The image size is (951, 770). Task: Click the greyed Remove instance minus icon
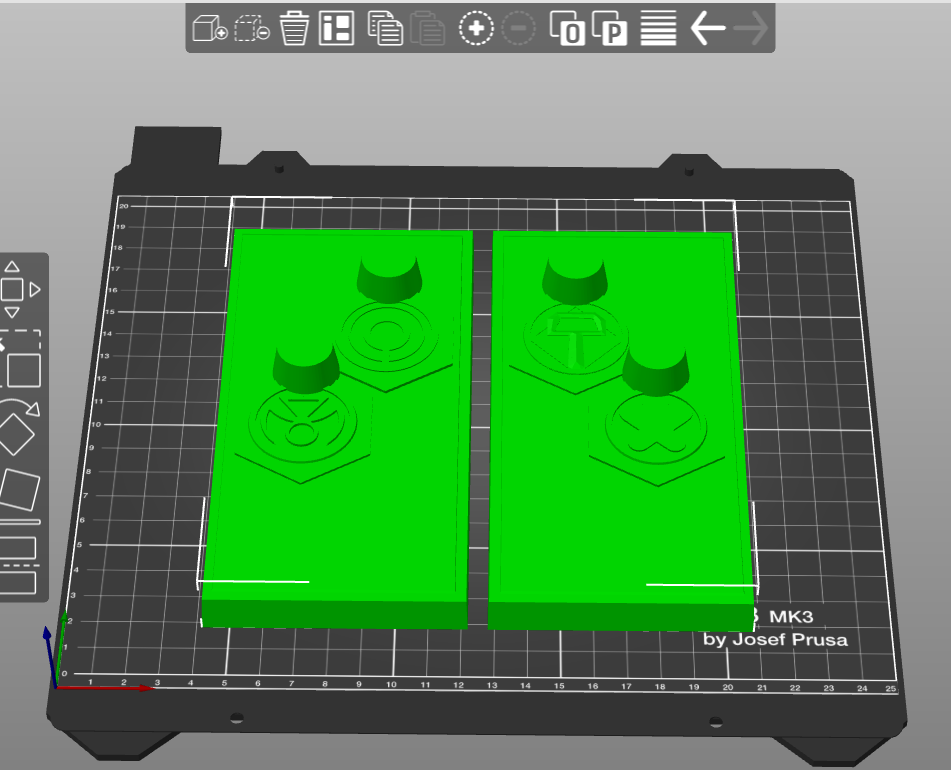519,28
